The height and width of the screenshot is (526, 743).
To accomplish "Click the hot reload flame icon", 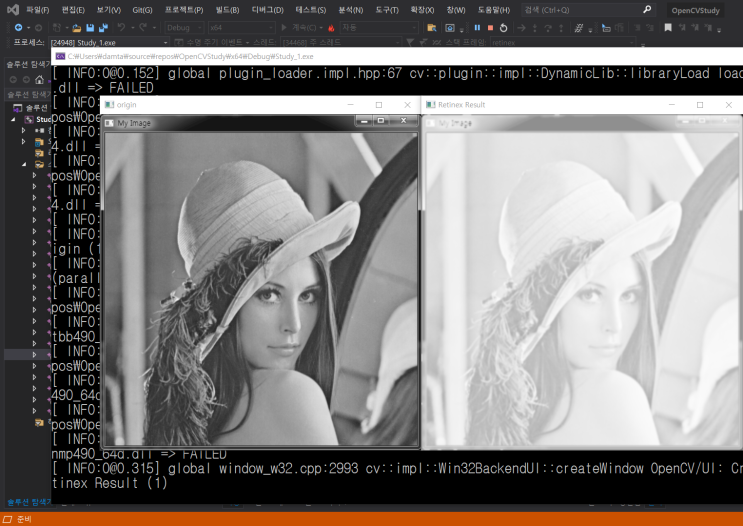I will pyautogui.click(x=331, y=28).
